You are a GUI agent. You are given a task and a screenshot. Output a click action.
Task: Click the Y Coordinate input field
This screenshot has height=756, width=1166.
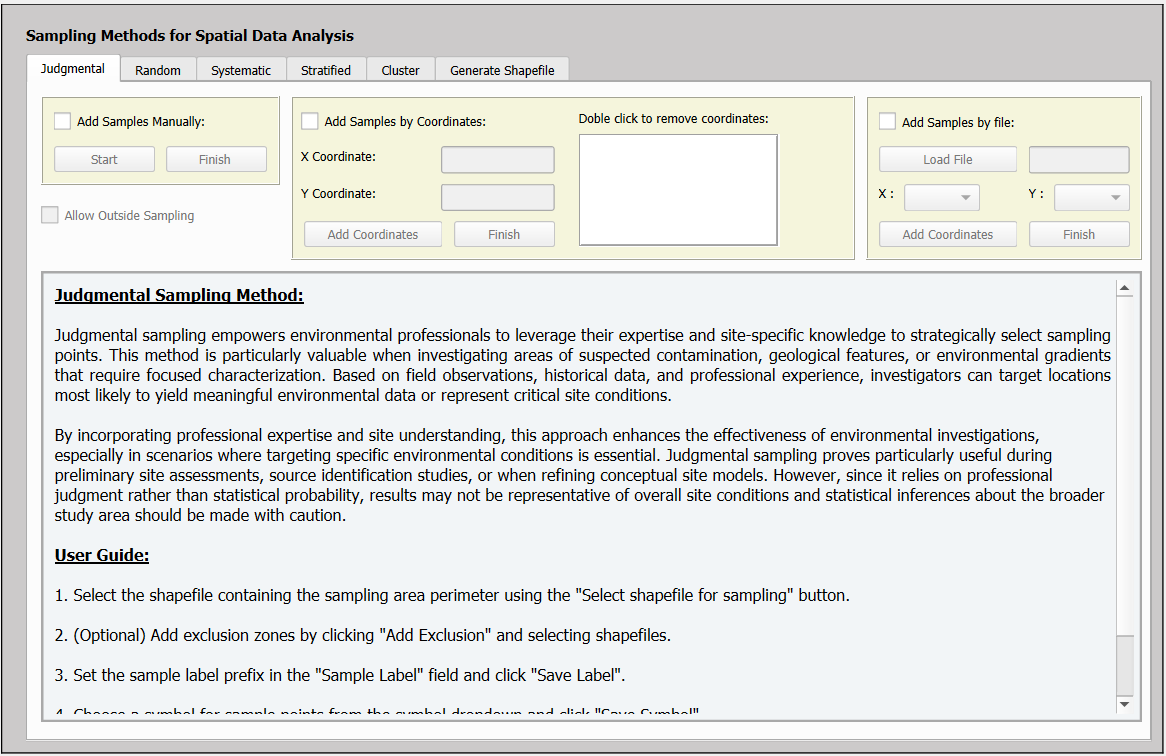[497, 197]
